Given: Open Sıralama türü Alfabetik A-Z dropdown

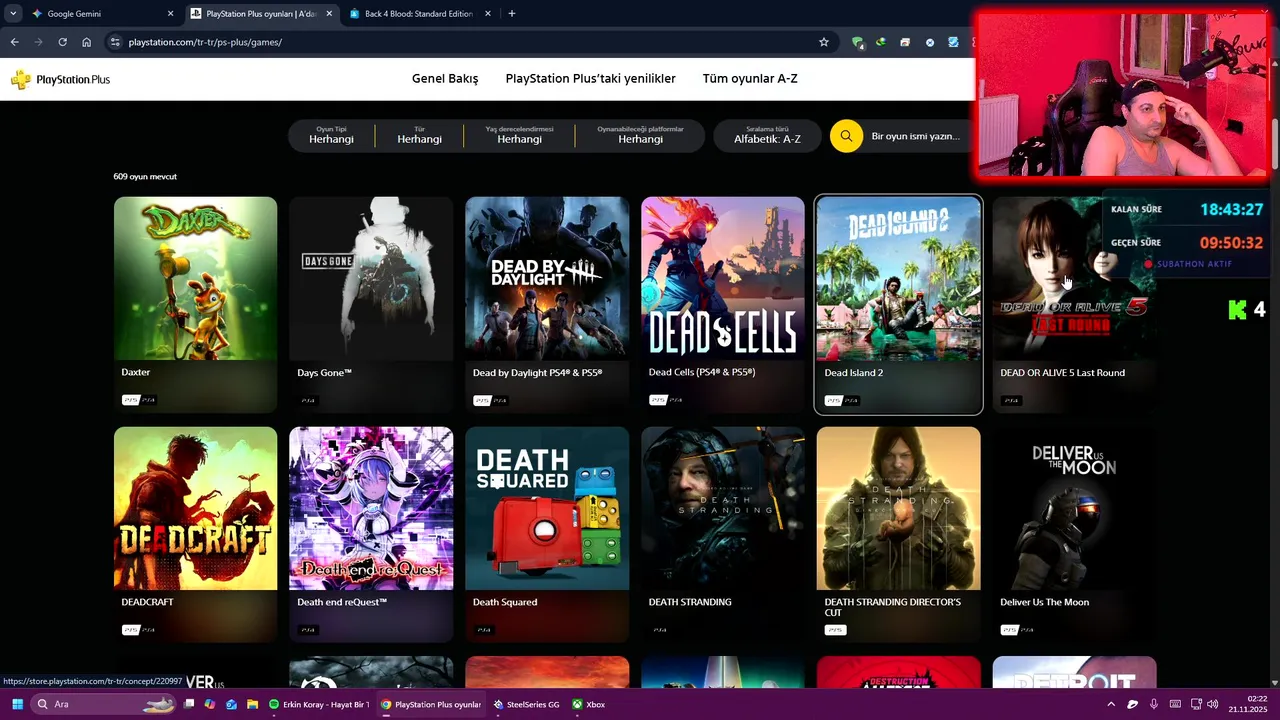Looking at the screenshot, I should coord(767,136).
